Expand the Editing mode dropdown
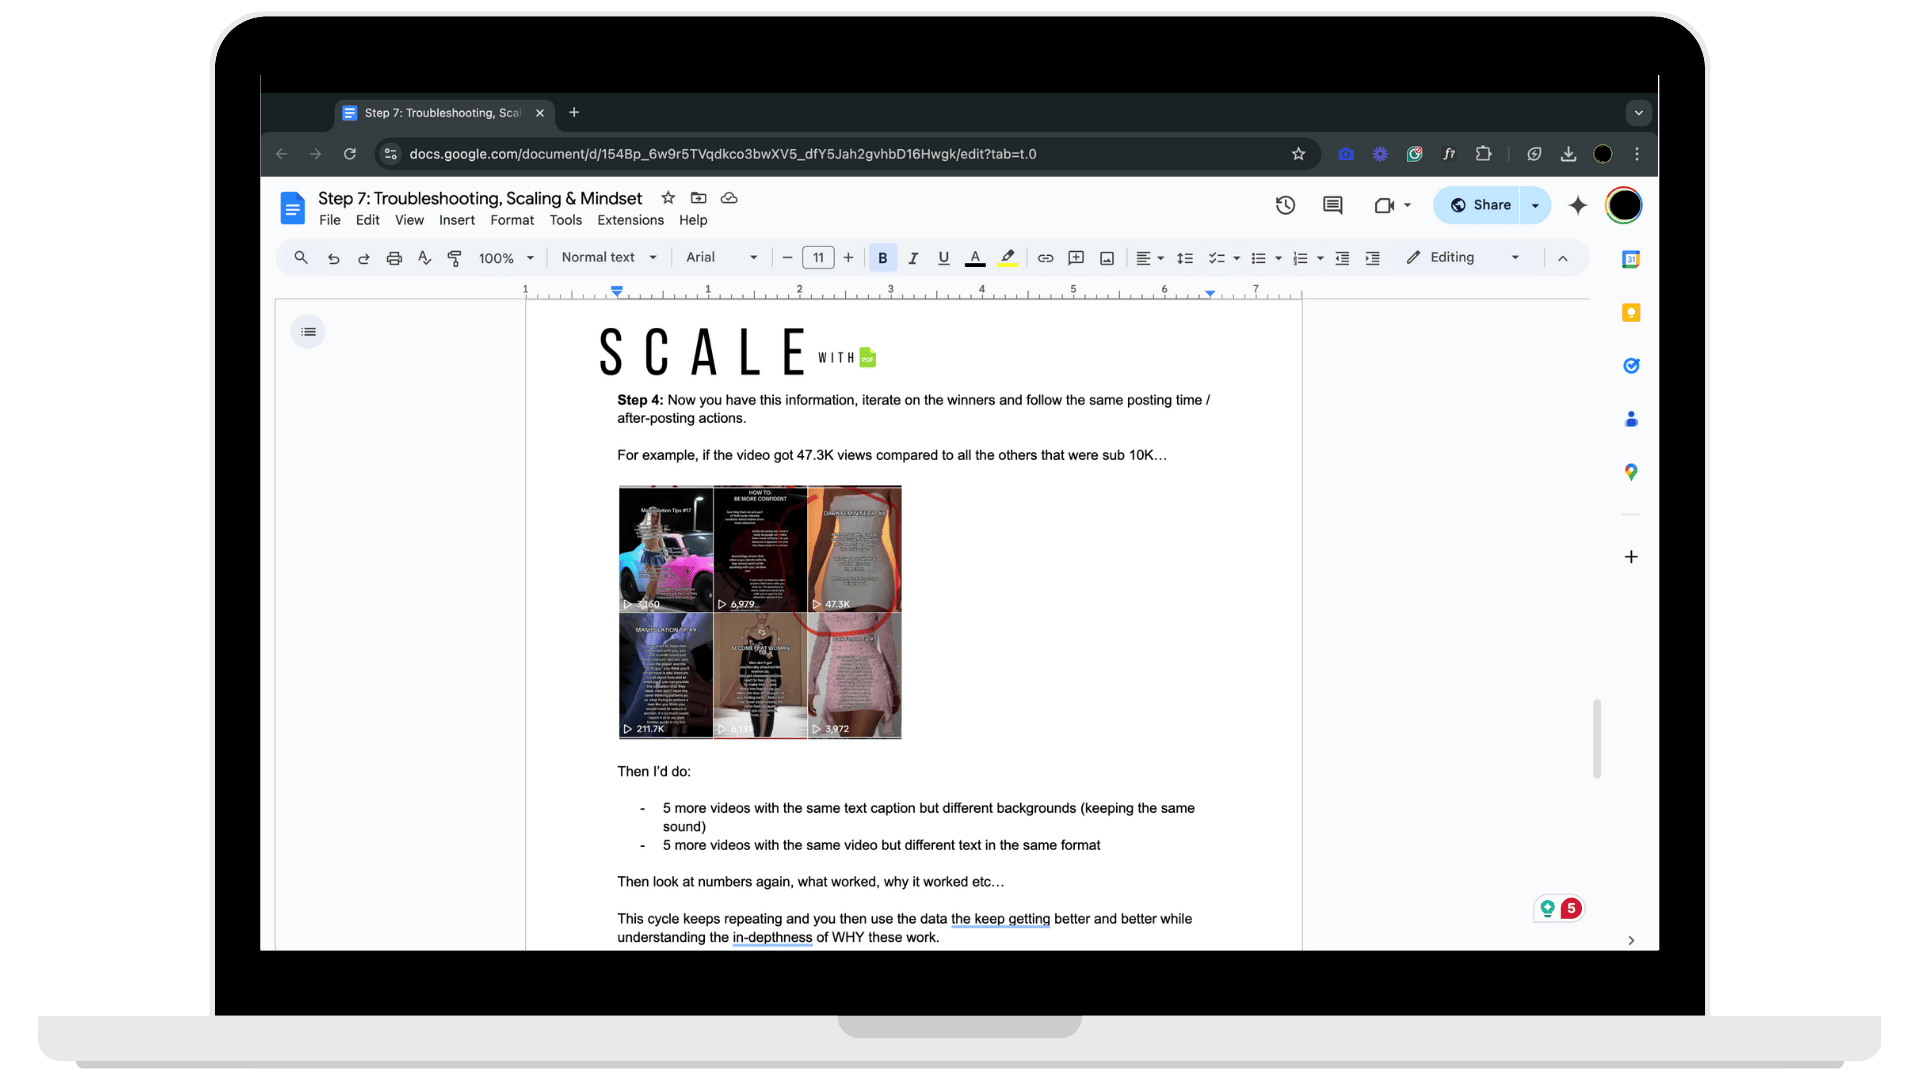1920x1080 pixels. 1464,258
